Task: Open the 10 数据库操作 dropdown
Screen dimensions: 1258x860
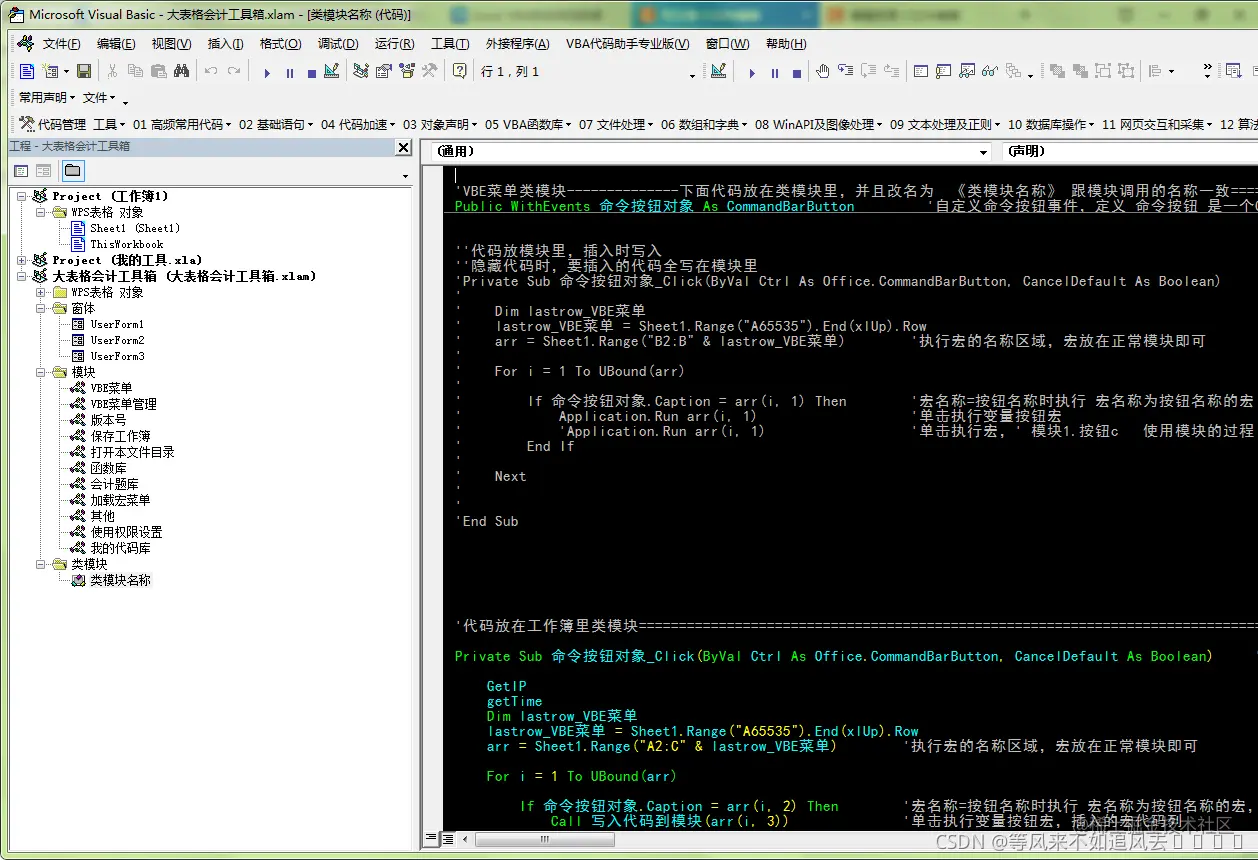Action: click(x=1051, y=124)
